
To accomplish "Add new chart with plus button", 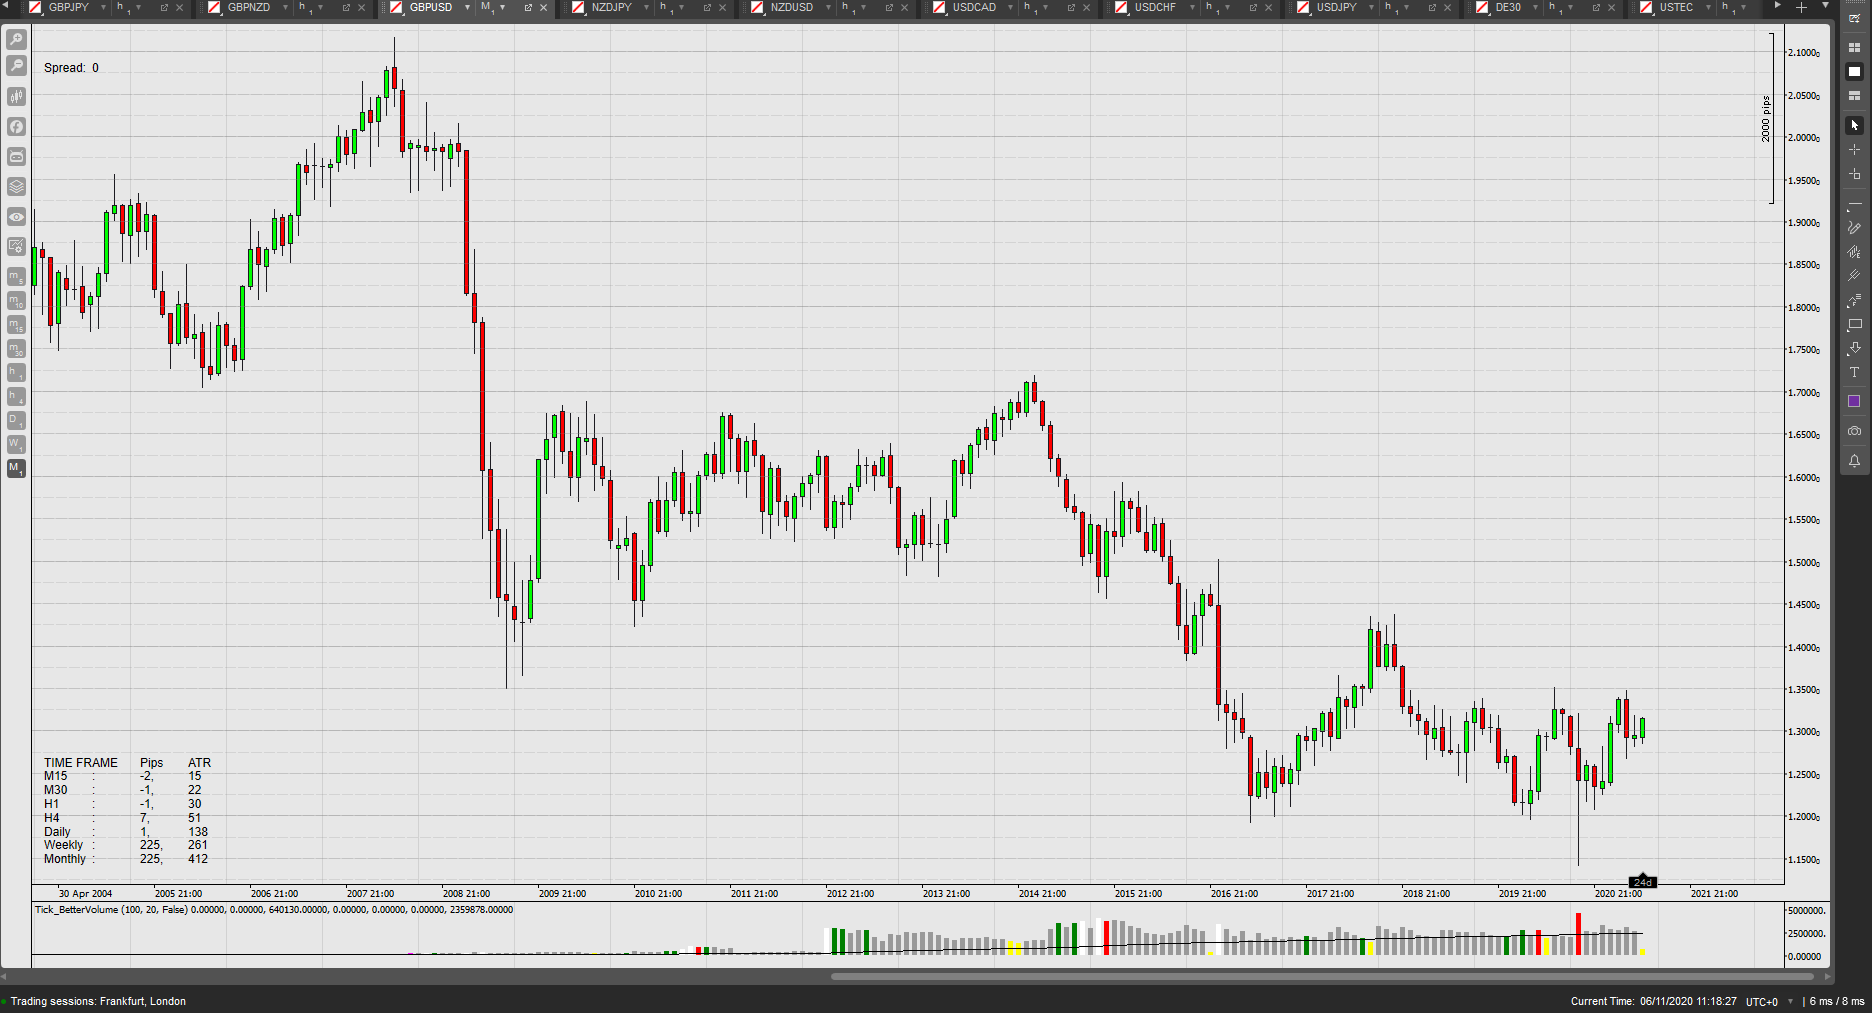I will click(x=1801, y=7).
